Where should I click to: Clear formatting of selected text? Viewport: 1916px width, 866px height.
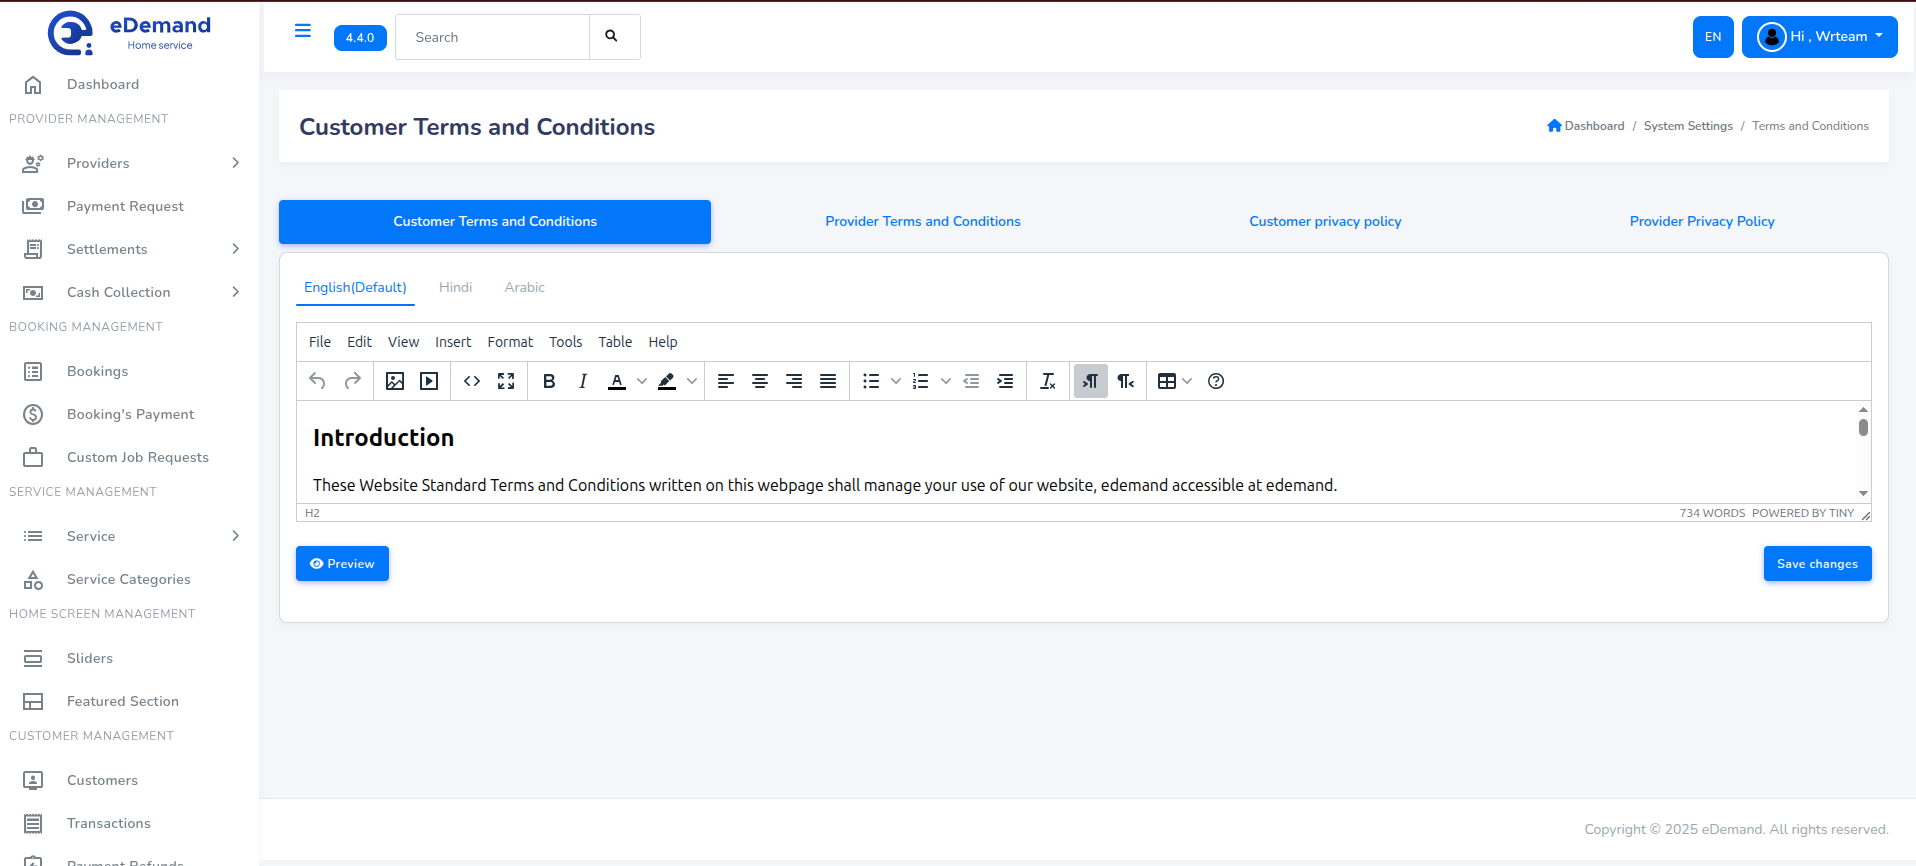1048,381
